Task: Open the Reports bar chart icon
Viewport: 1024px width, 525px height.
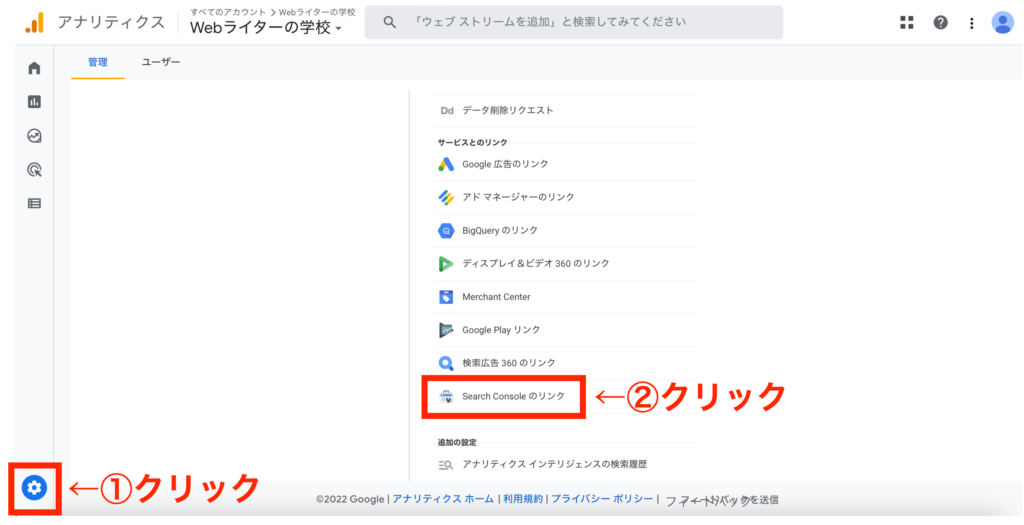Action: tap(34, 102)
